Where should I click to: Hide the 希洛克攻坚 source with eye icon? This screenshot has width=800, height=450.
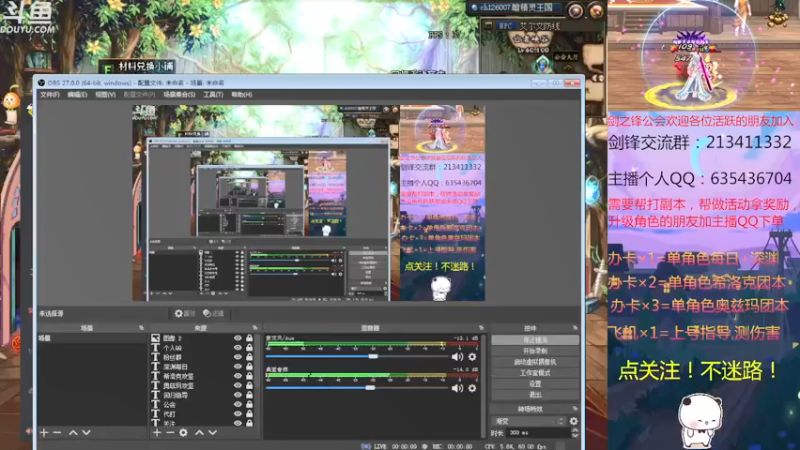pyautogui.click(x=238, y=376)
